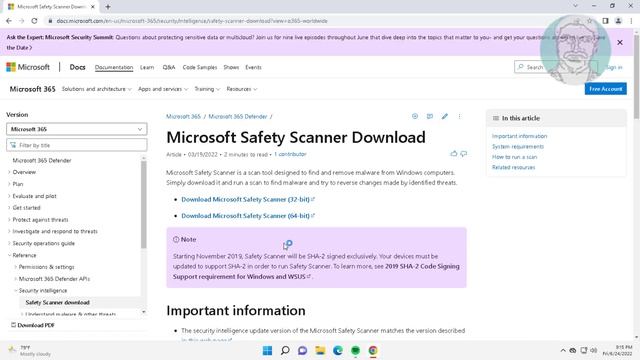Open the weather widget on taskbar
Screen dimensions: 640x360
click(29, 351)
